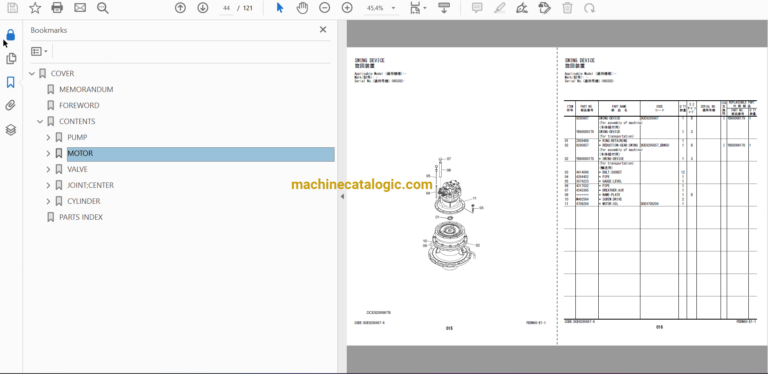Collapse the navigation pane with the divider arrow

click(342, 196)
